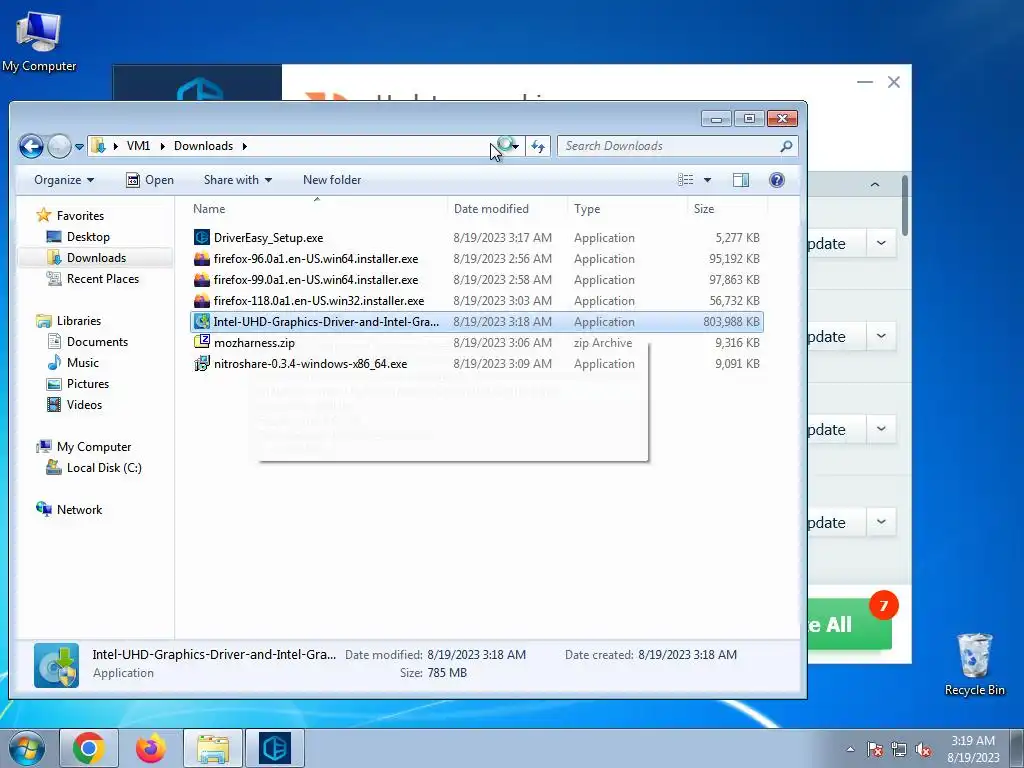The width and height of the screenshot is (1024, 768).
Task: Change your view icon button
Action: click(686, 180)
